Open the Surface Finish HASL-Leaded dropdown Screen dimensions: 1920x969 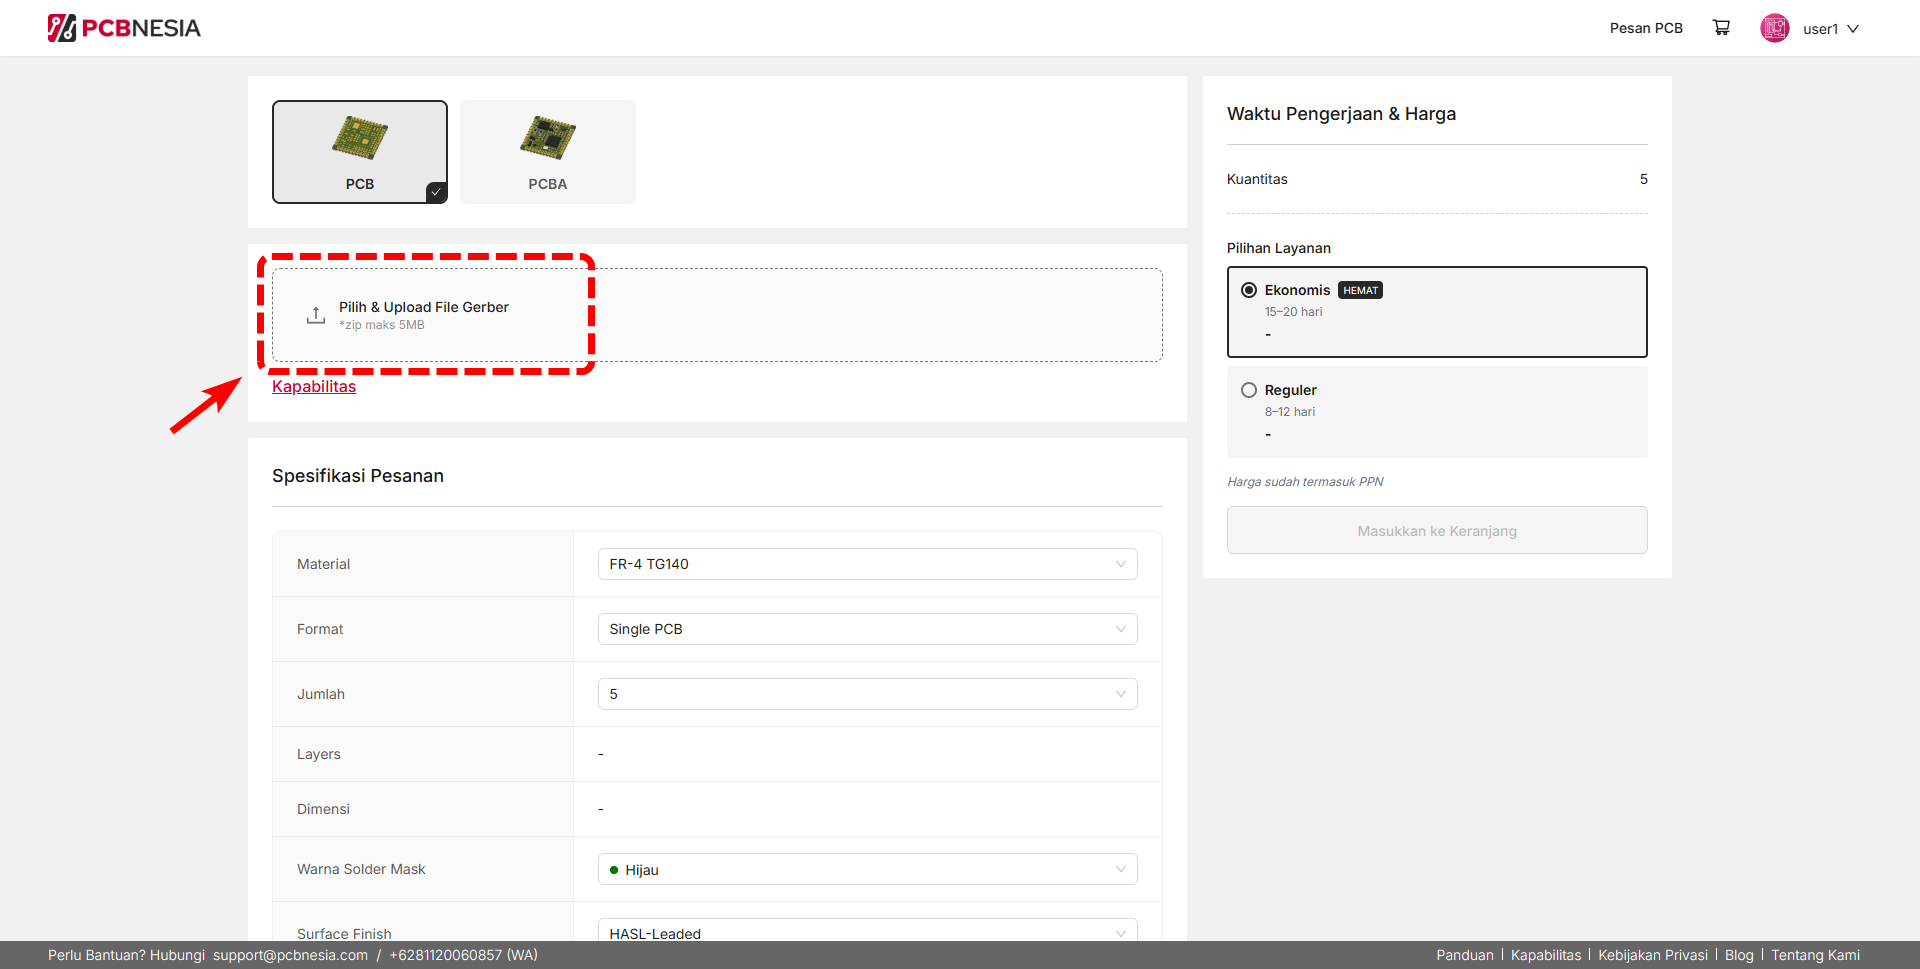click(x=867, y=931)
